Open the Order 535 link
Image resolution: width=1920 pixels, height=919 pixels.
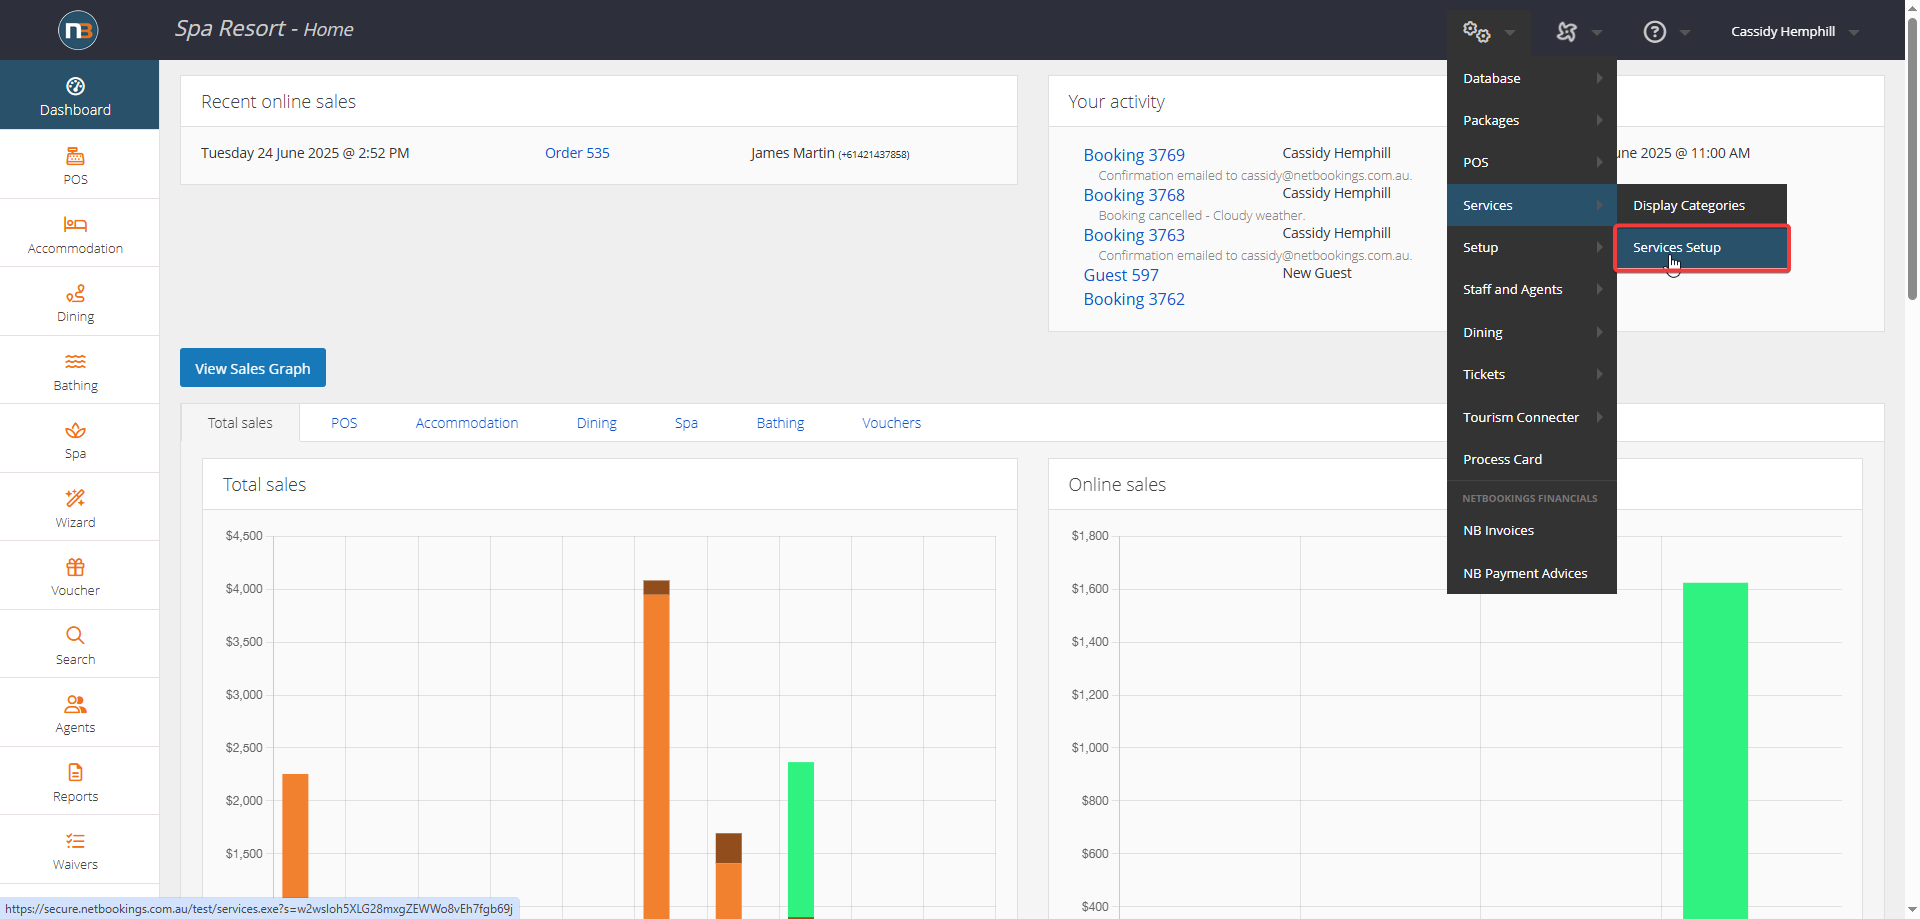click(x=577, y=153)
